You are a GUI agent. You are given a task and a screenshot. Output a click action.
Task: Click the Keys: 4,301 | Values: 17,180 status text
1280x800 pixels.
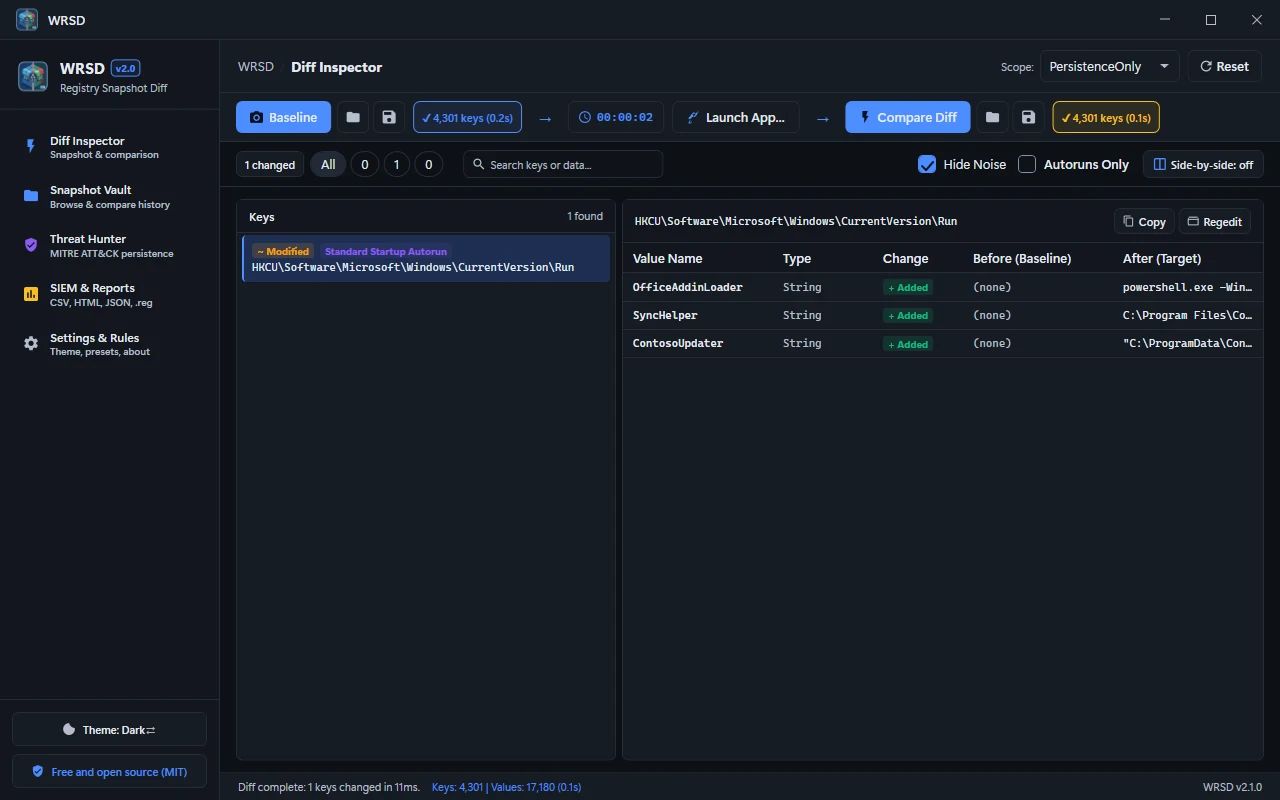(x=506, y=787)
